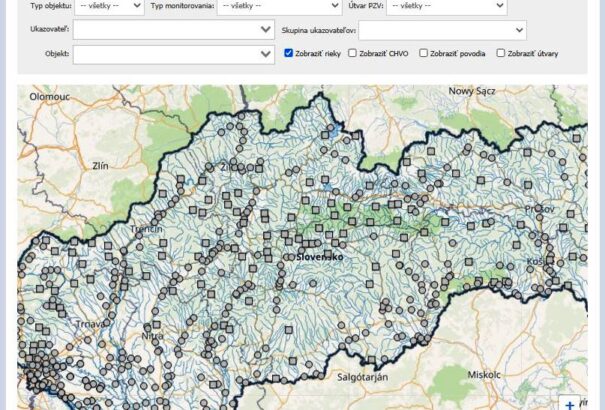
Task: Click the Slovensko country label on map
Action: point(320,257)
